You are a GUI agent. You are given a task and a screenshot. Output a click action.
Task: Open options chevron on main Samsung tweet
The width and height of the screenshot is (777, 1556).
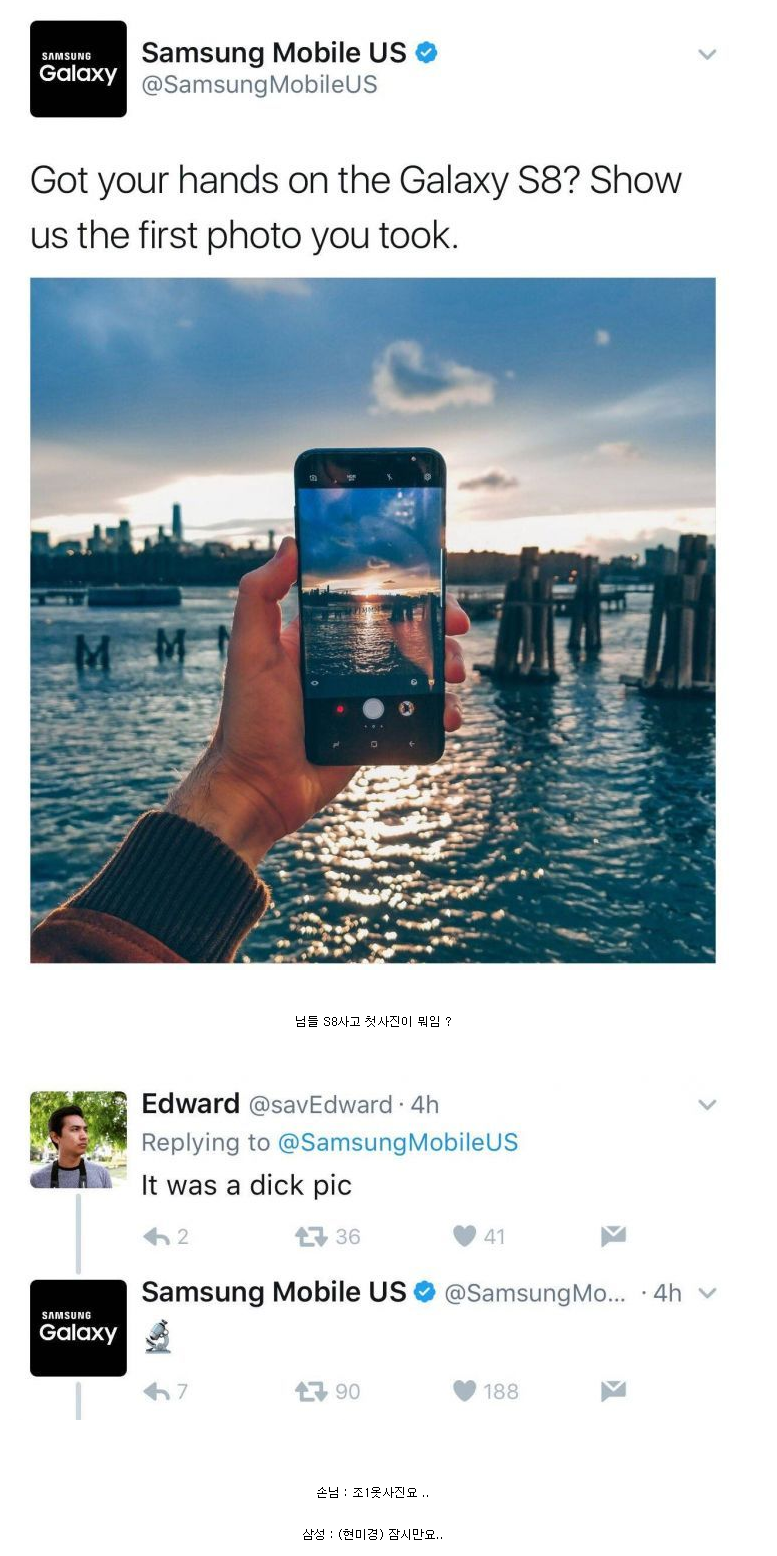[x=707, y=54]
